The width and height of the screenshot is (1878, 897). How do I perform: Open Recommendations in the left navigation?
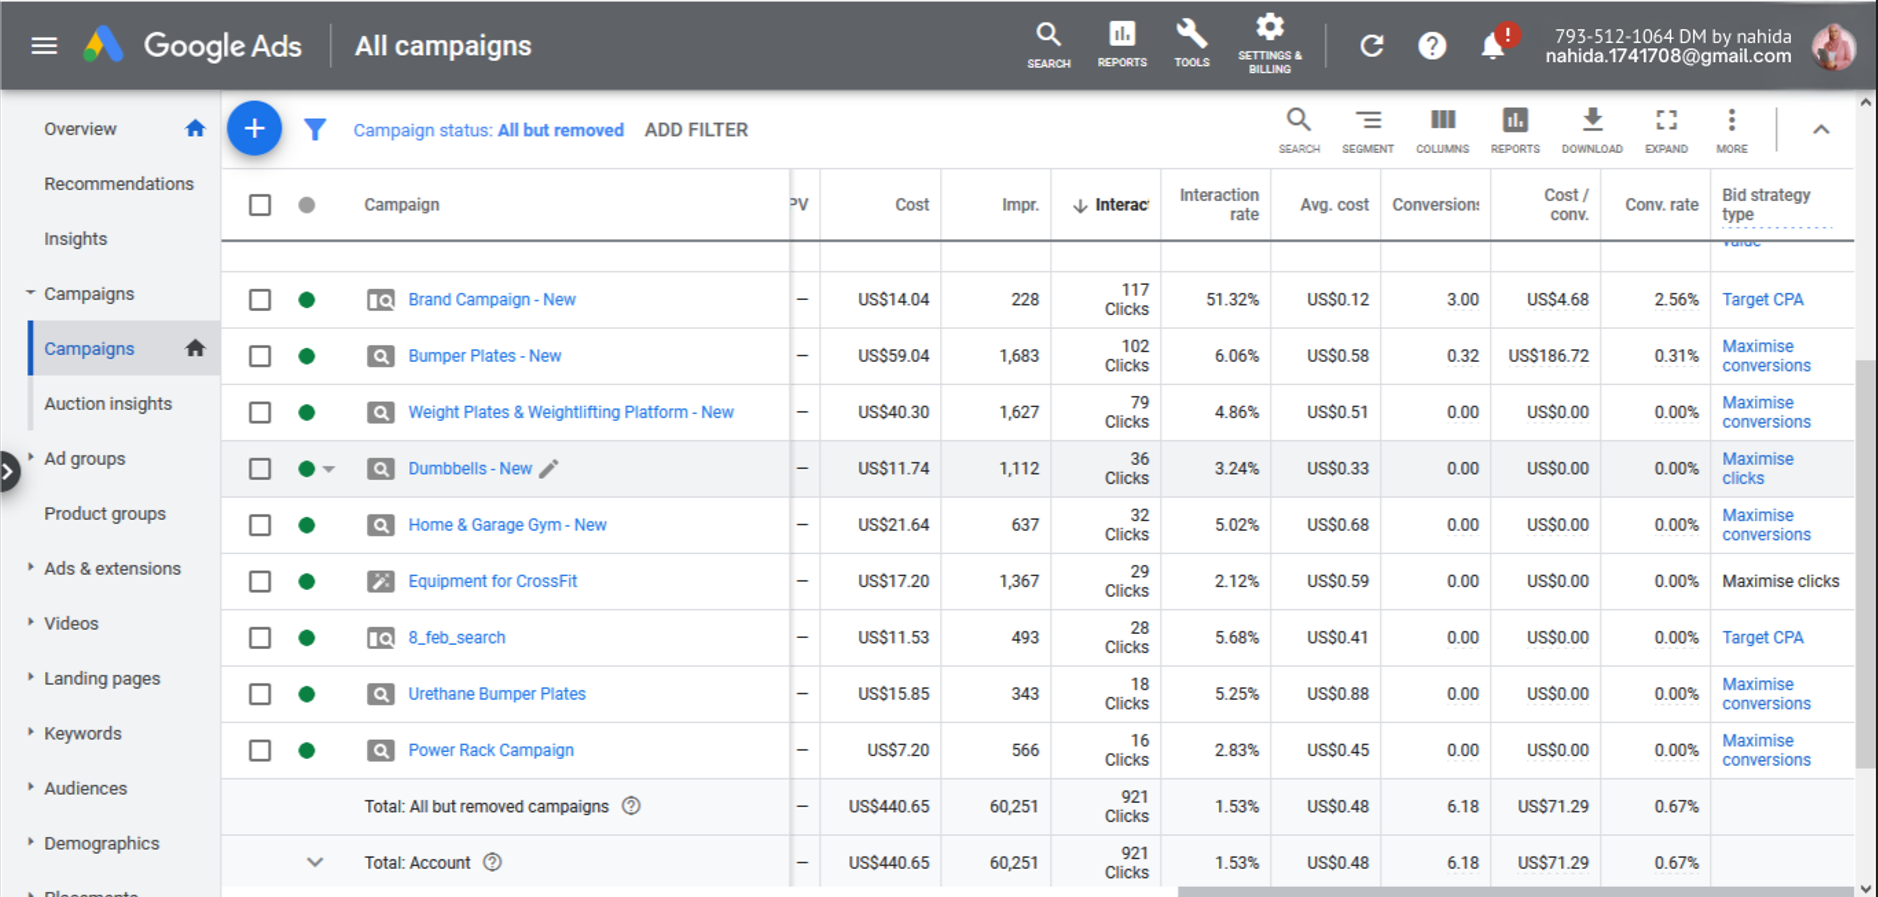coord(118,184)
